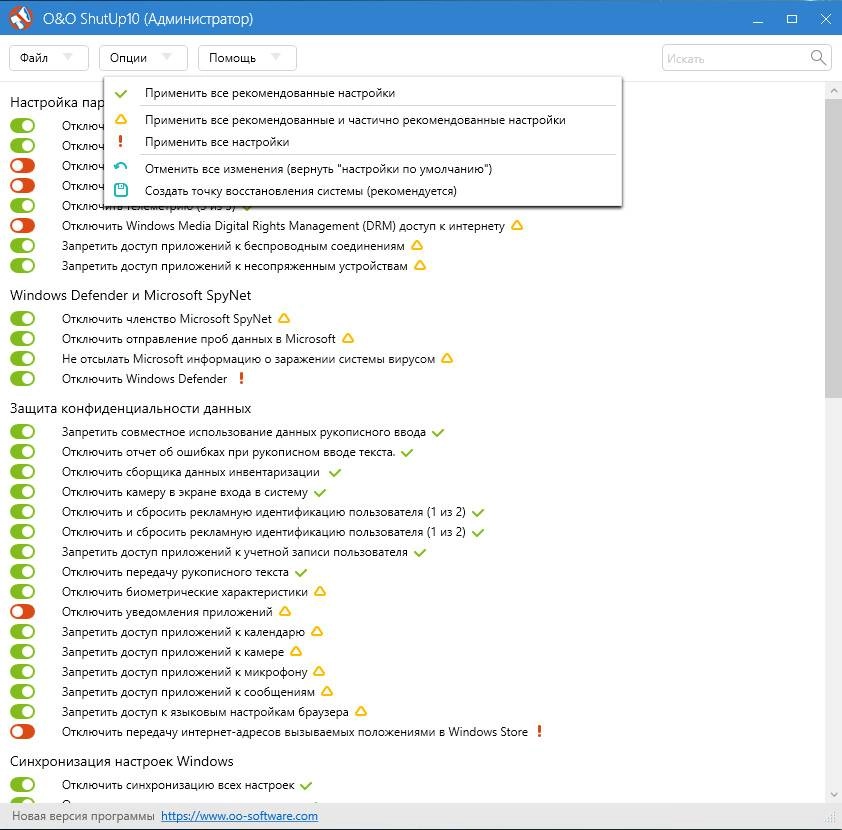
Task: Click 'Отключить отправление проб данных в Microsoft' label
Action: tap(199, 339)
